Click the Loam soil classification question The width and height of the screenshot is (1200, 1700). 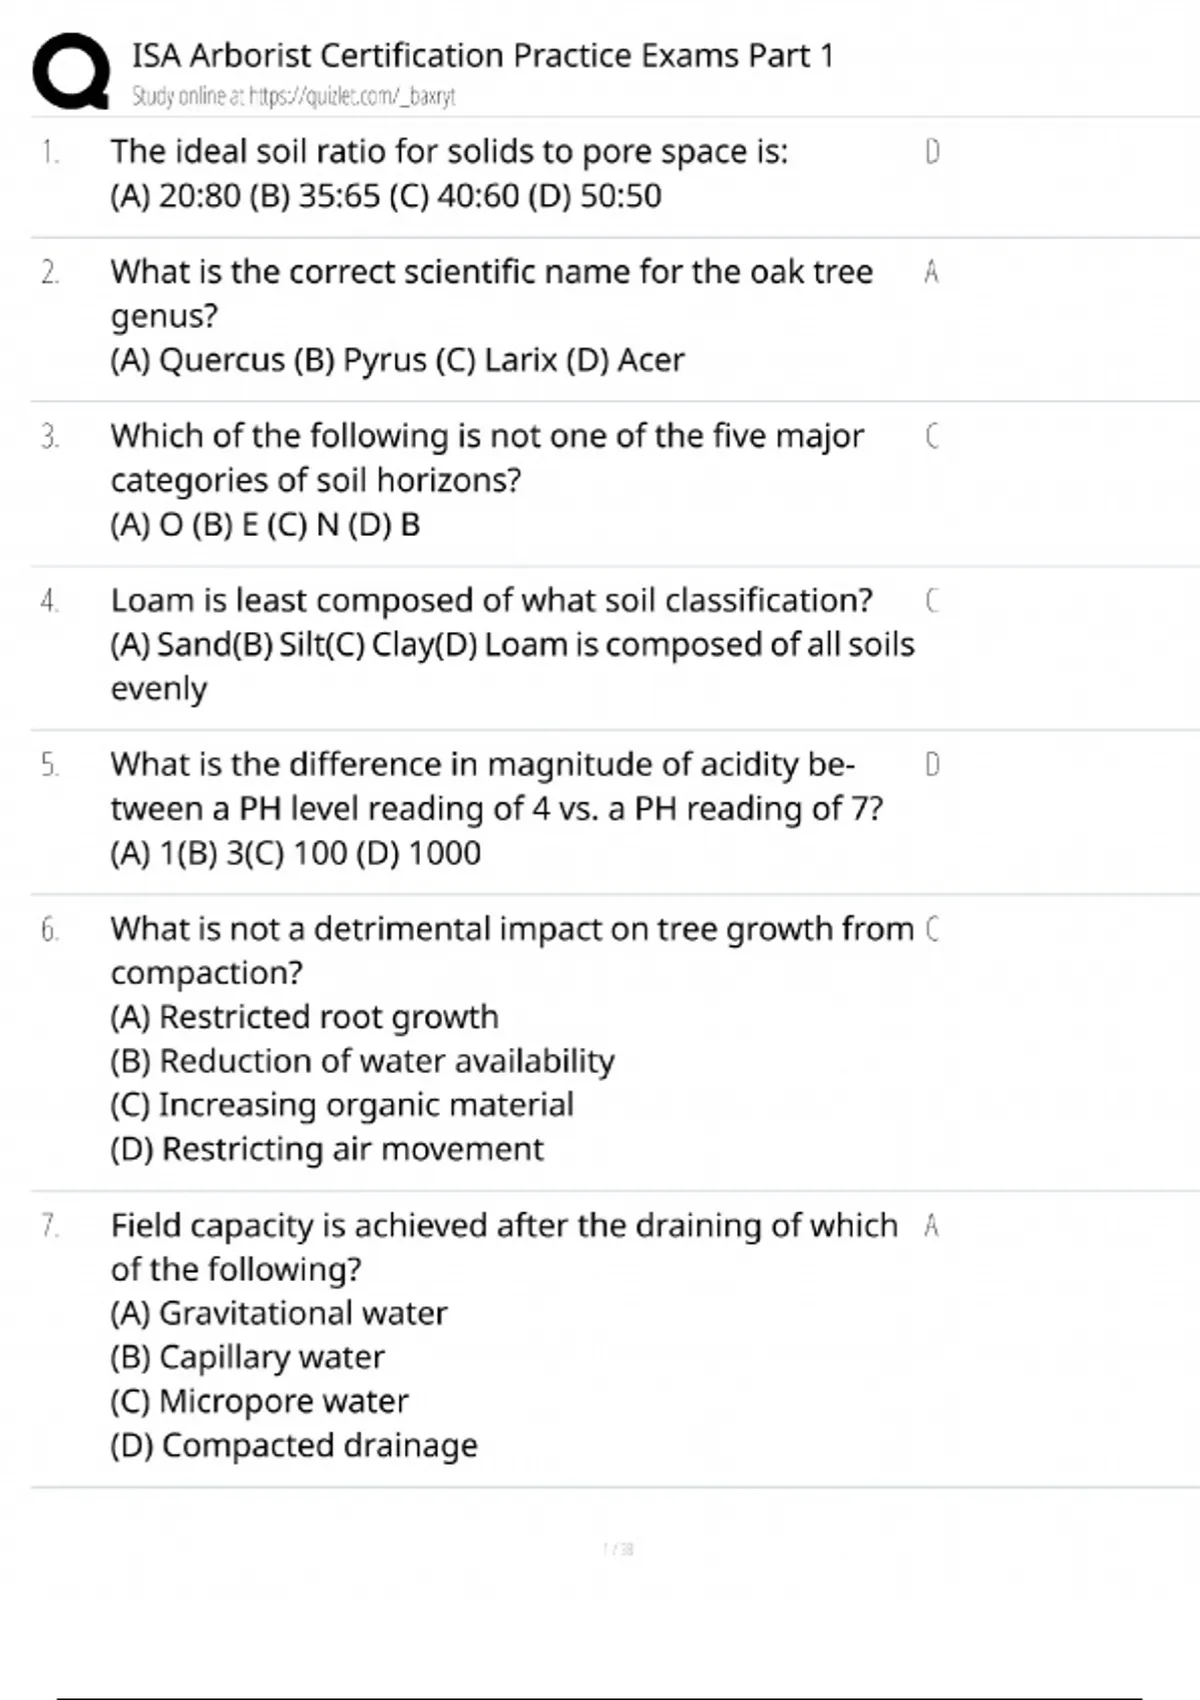pos(491,600)
